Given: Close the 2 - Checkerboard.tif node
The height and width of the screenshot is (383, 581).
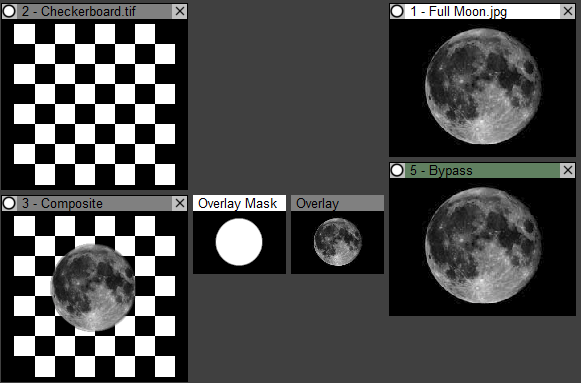Looking at the screenshot, I should 180,11.
